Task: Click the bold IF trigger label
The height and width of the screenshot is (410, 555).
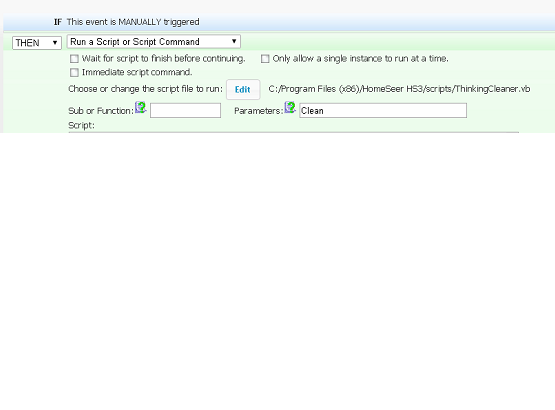Action: (58, 22)
